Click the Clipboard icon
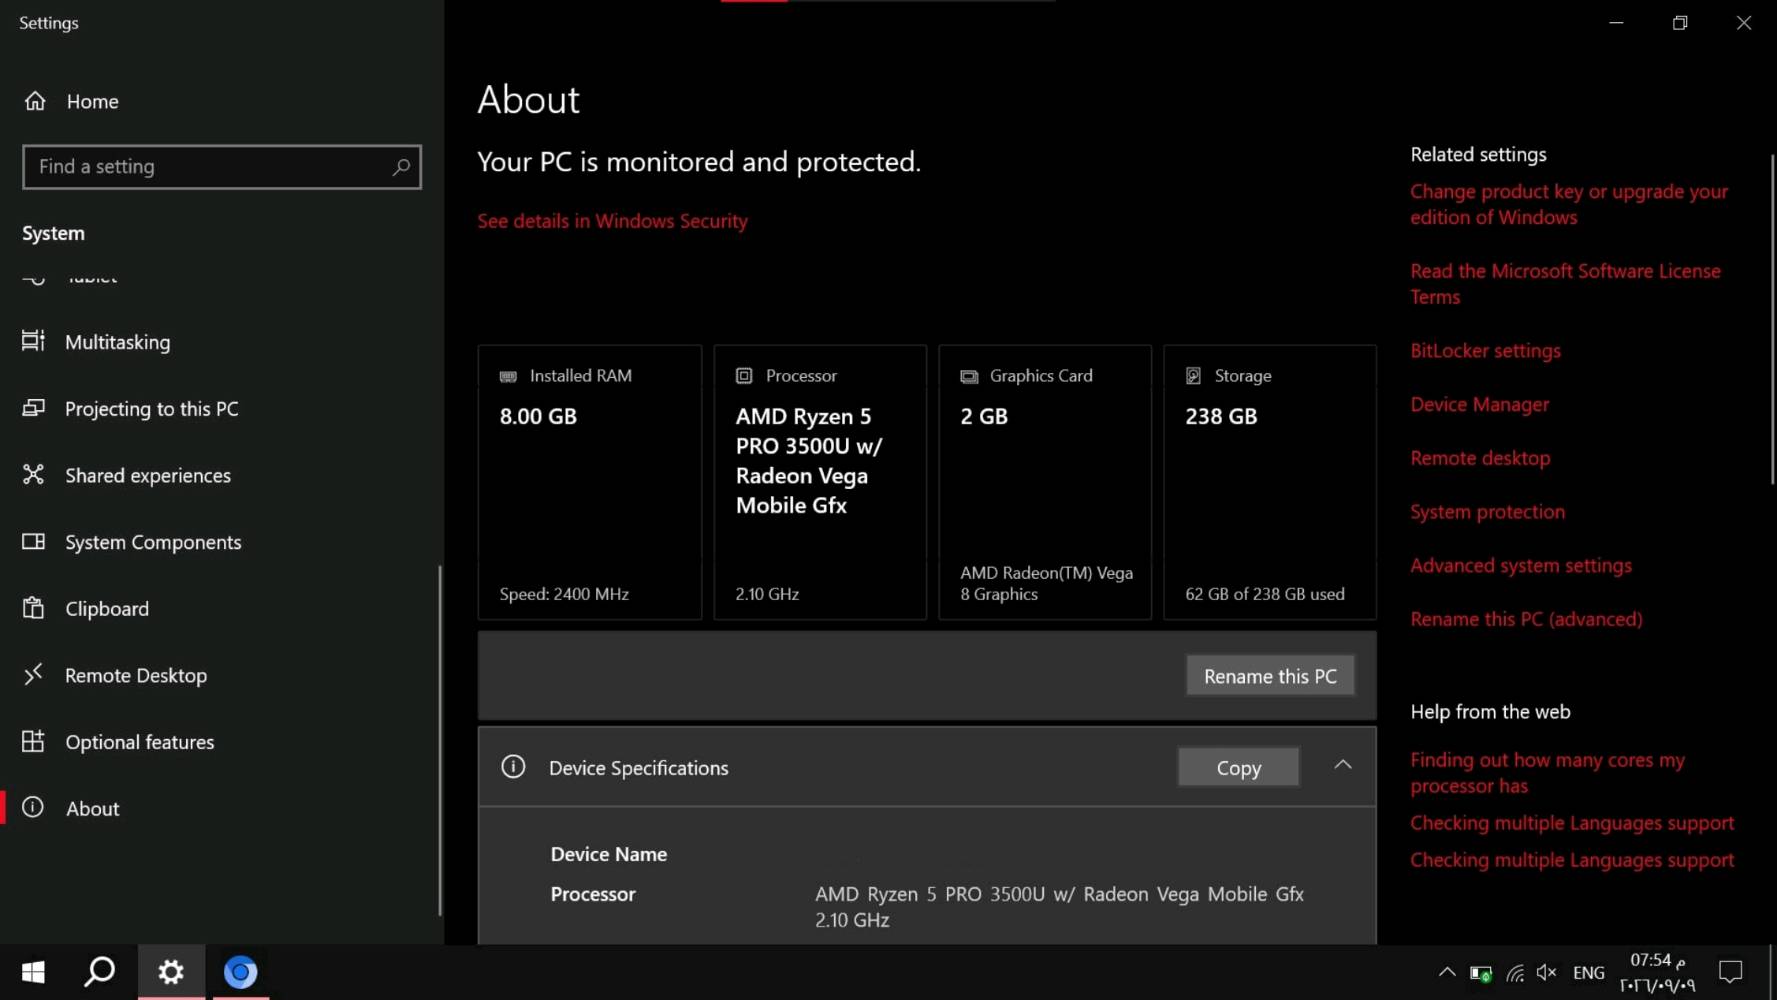 click(33, 608)
